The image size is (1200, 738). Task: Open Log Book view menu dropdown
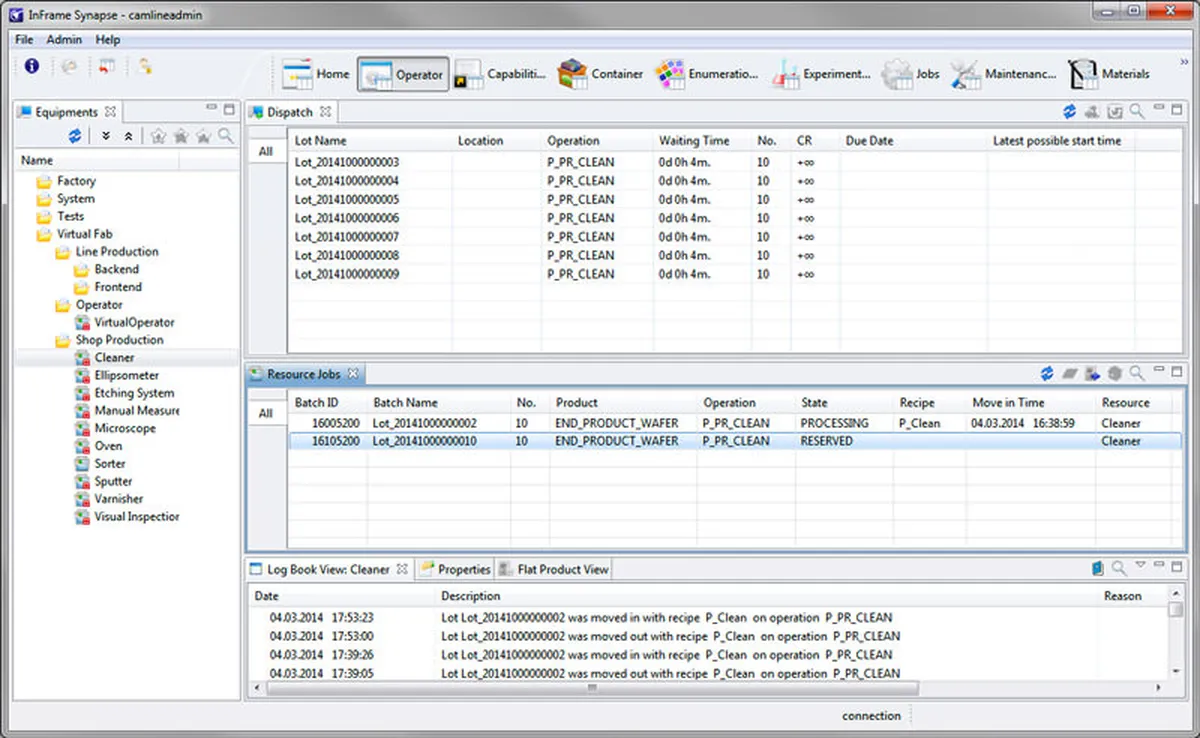pyautogui.click(x=1140, y=567)
